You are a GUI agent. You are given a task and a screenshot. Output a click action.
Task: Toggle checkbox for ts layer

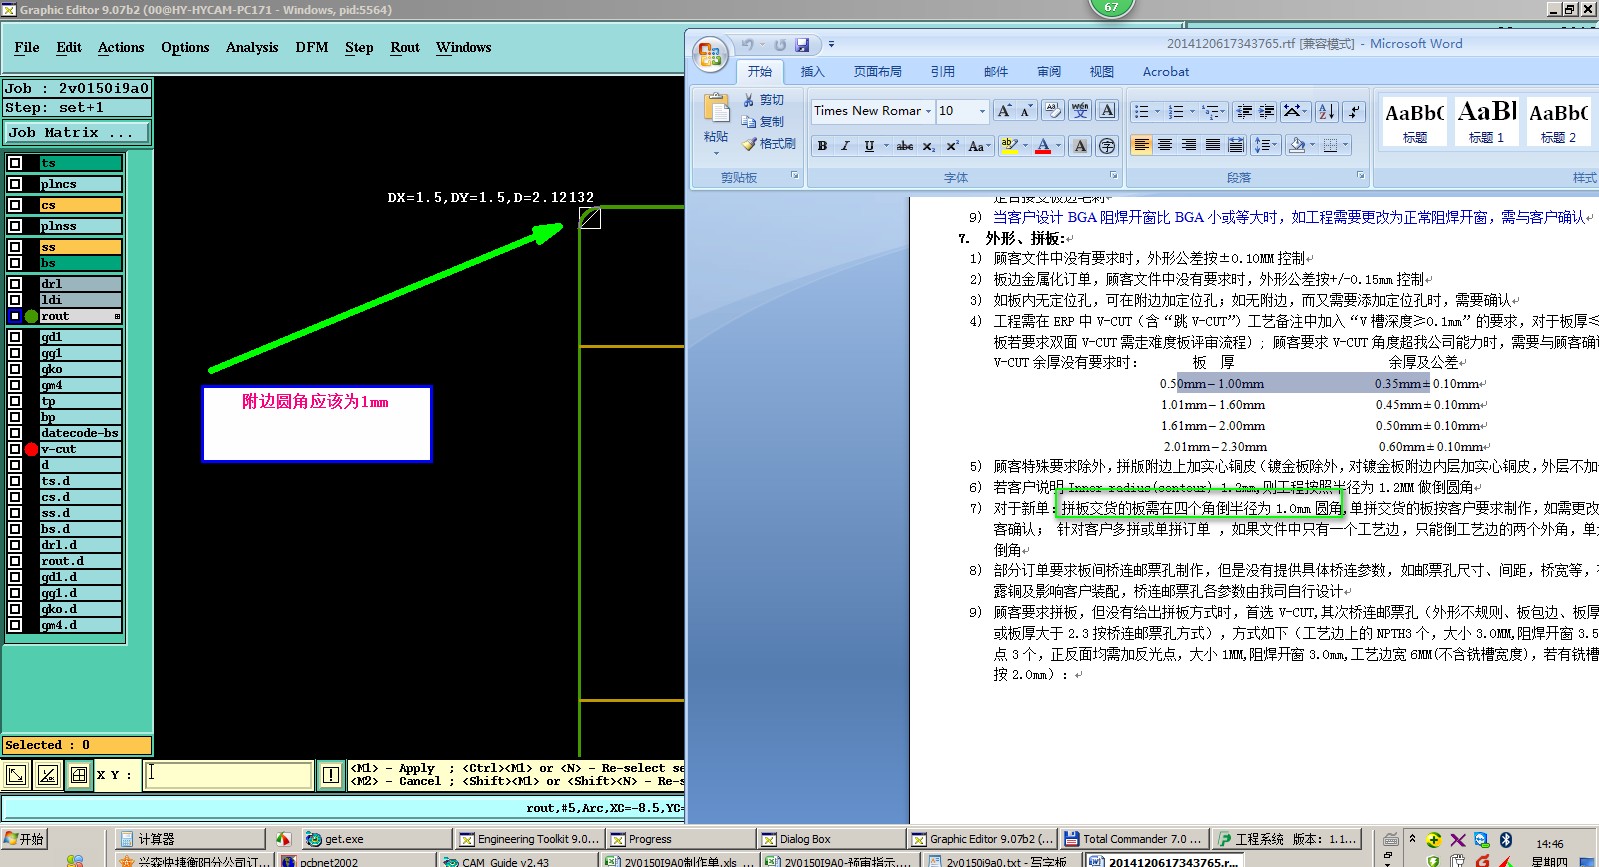[15, 163]
